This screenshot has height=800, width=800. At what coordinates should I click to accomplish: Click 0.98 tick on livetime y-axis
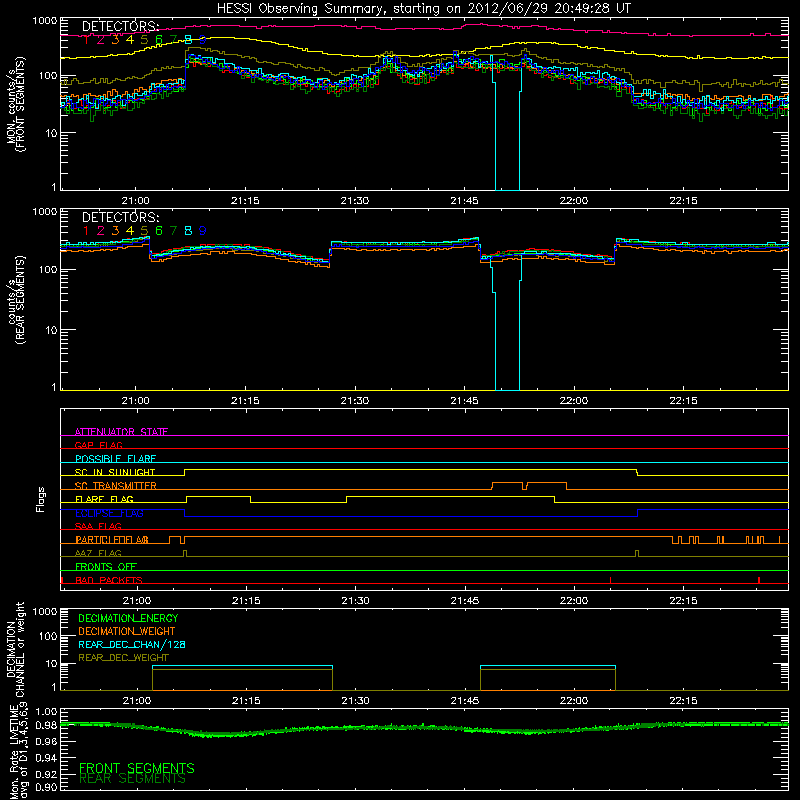47,726
